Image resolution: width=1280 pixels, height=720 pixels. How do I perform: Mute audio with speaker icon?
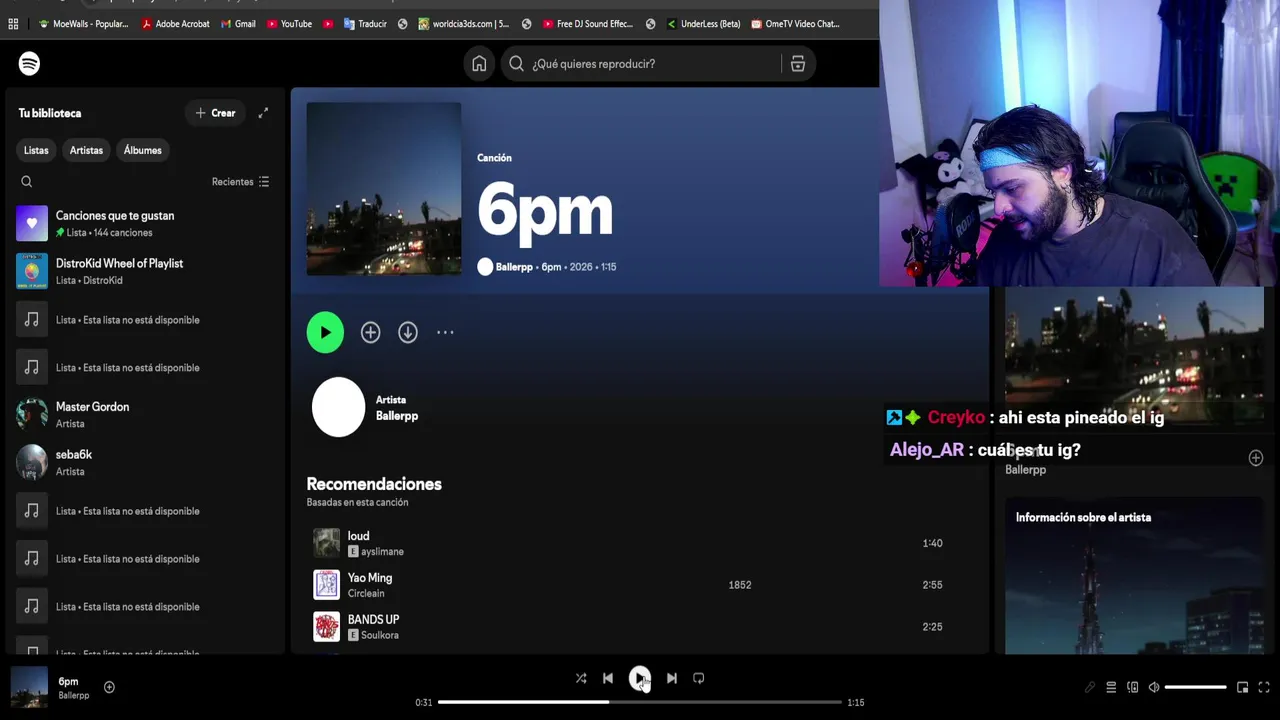pos(1154,687)
